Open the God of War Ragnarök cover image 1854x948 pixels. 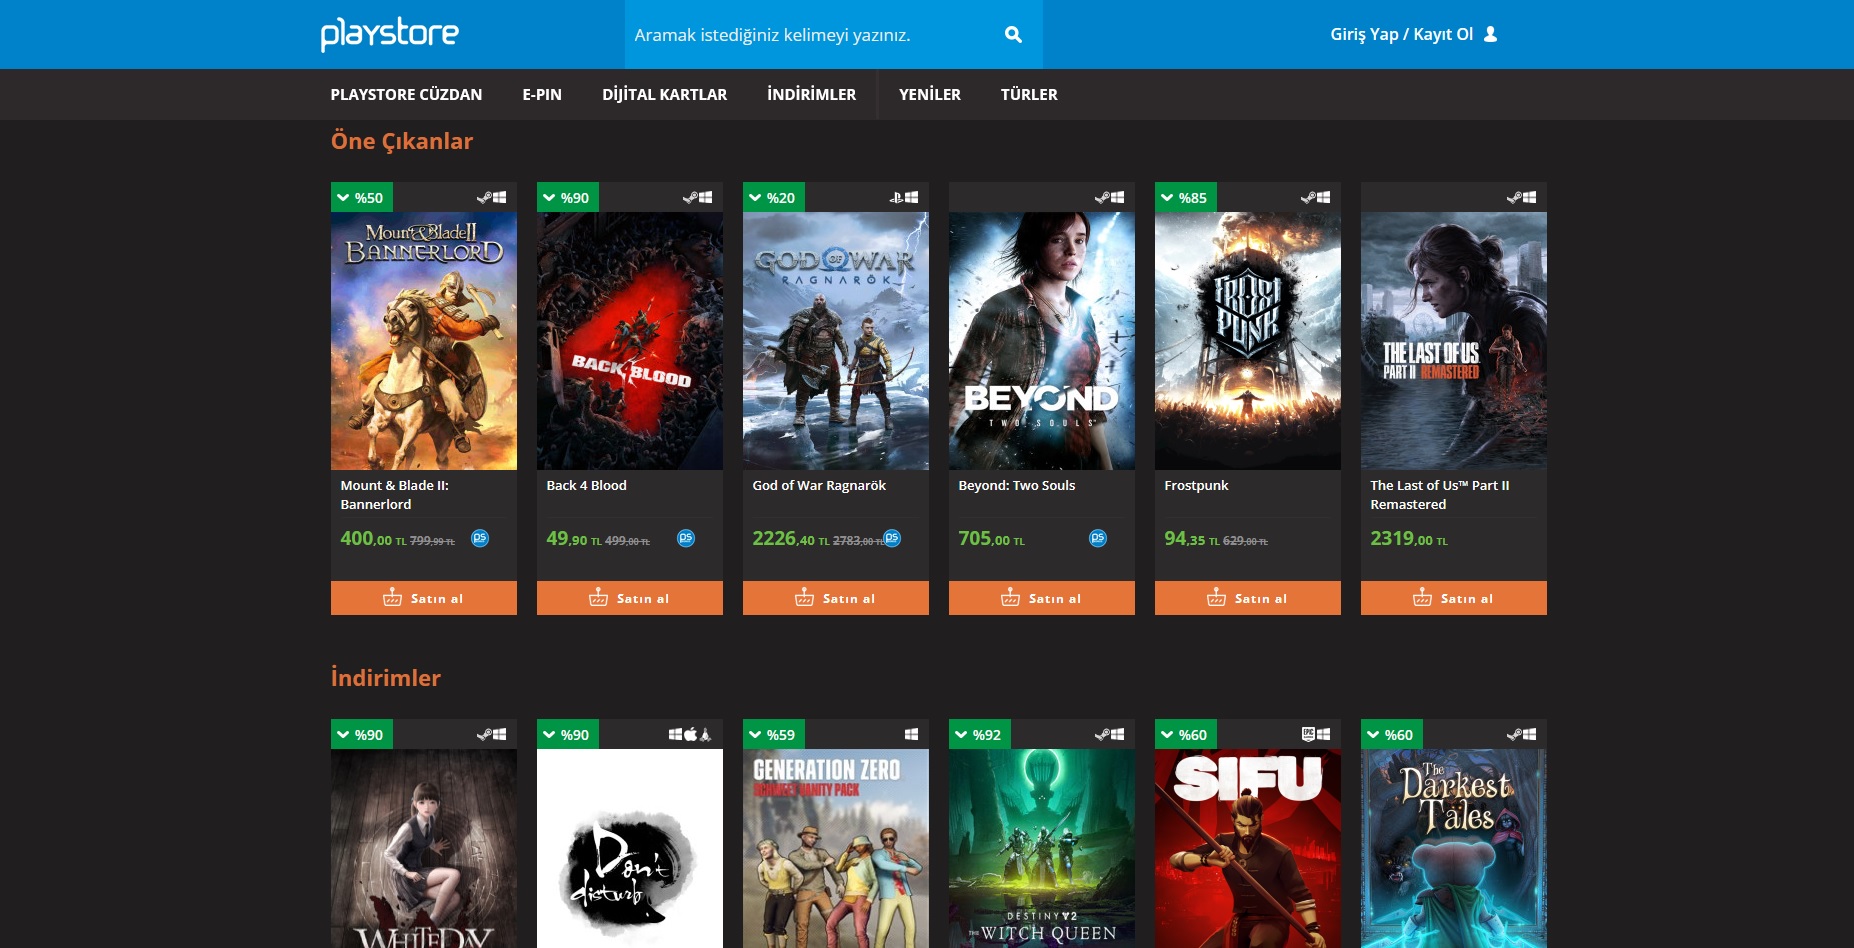point(836,341)
